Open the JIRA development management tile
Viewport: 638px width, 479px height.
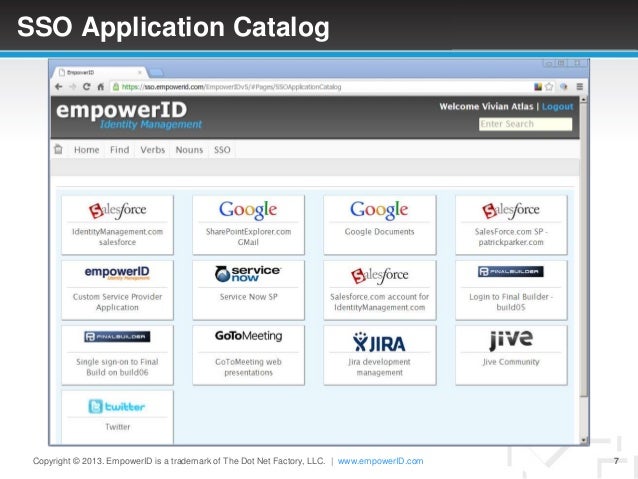pyautogui.click(x=380, y=355)
